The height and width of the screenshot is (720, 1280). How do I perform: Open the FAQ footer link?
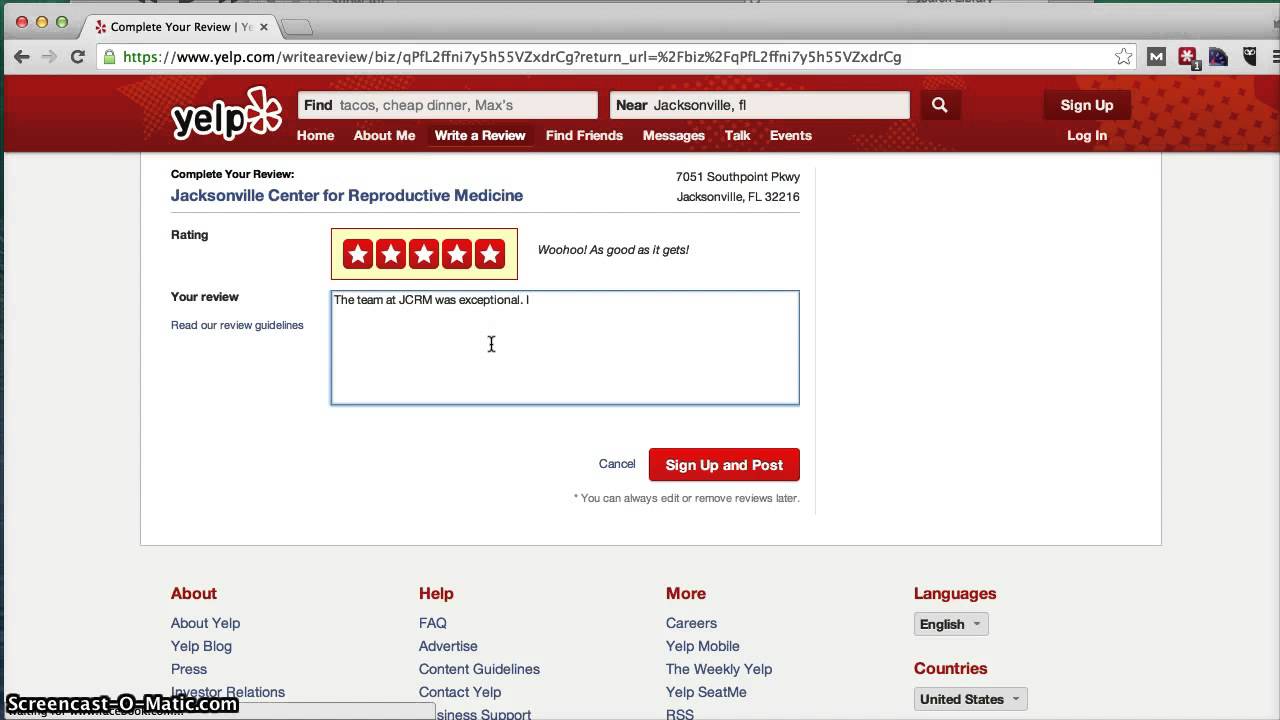point(433,623)
